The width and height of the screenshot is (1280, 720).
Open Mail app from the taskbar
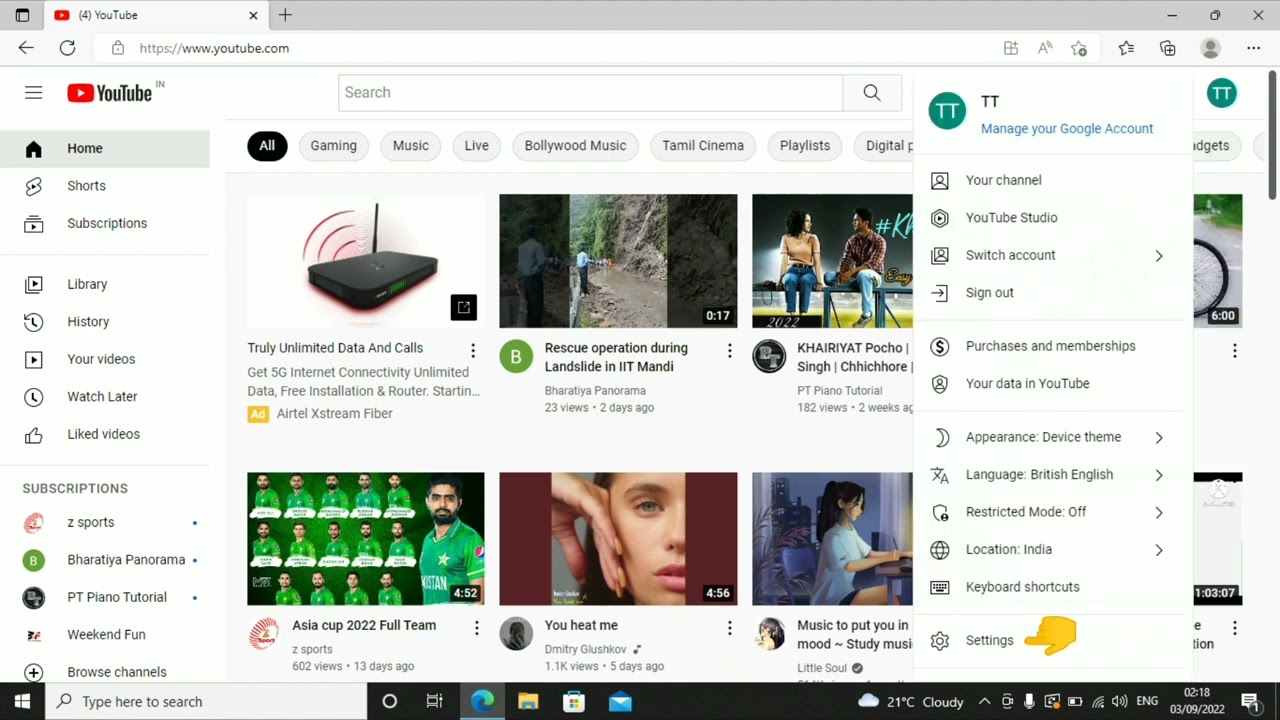point(620,702)
